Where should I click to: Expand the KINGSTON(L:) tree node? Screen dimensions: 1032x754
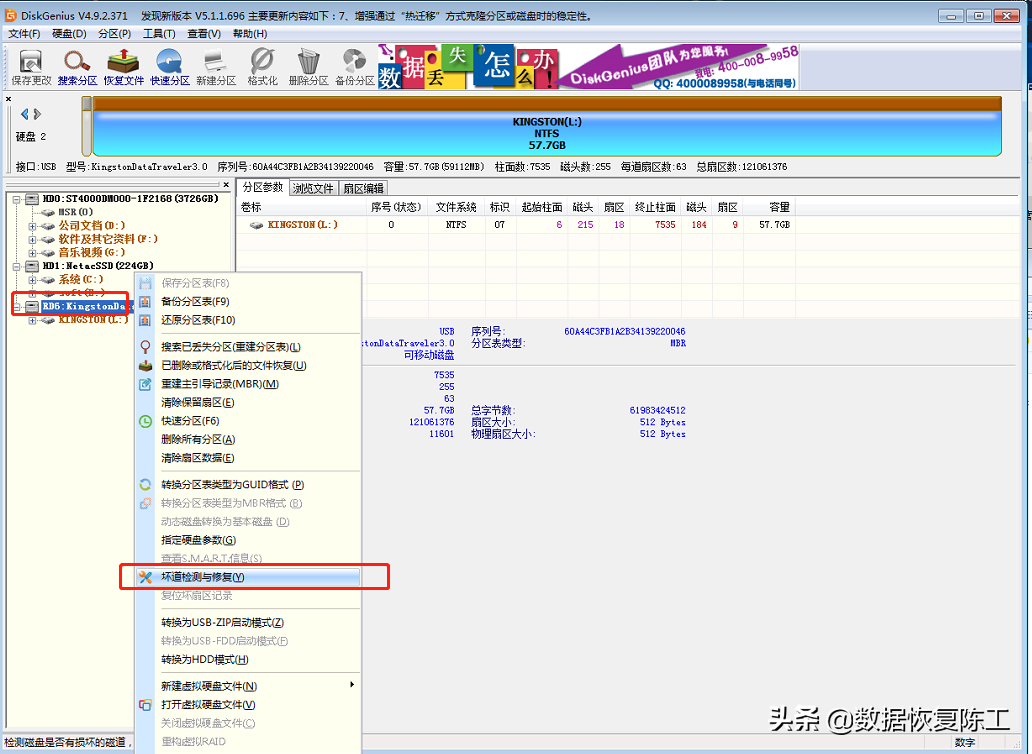pos(32,320)
